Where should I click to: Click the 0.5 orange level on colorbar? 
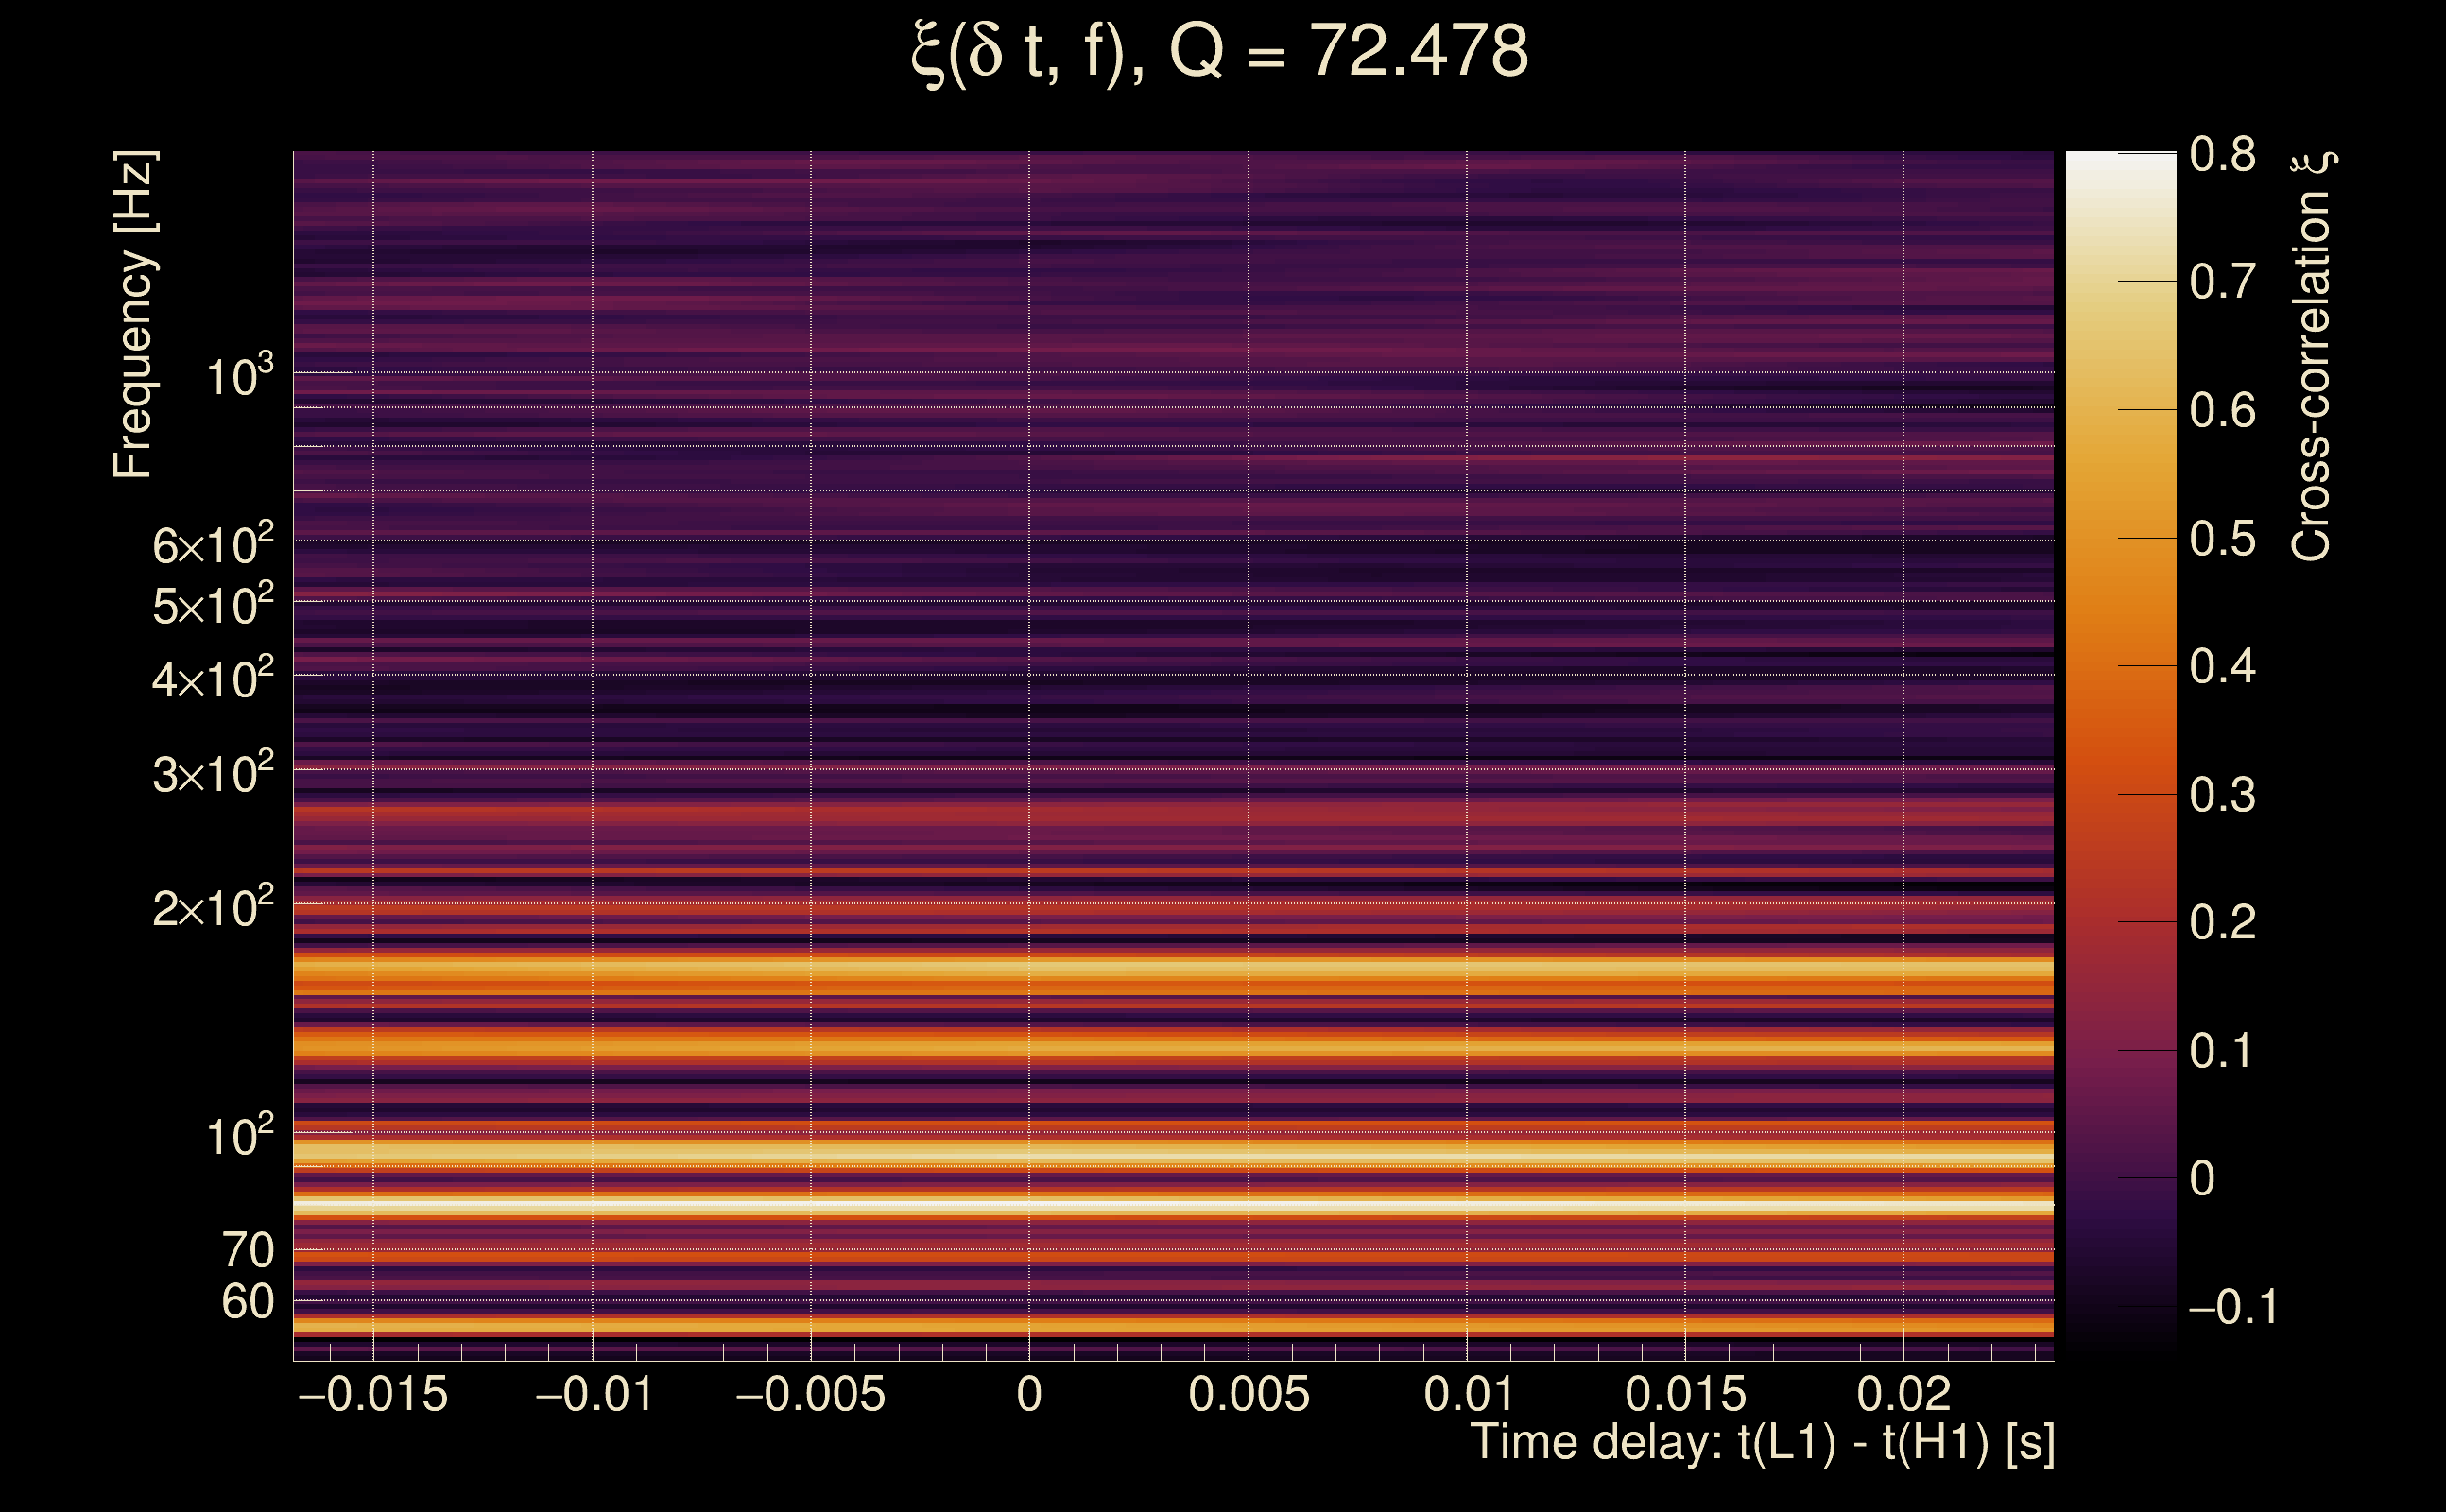click(2120, 538)
